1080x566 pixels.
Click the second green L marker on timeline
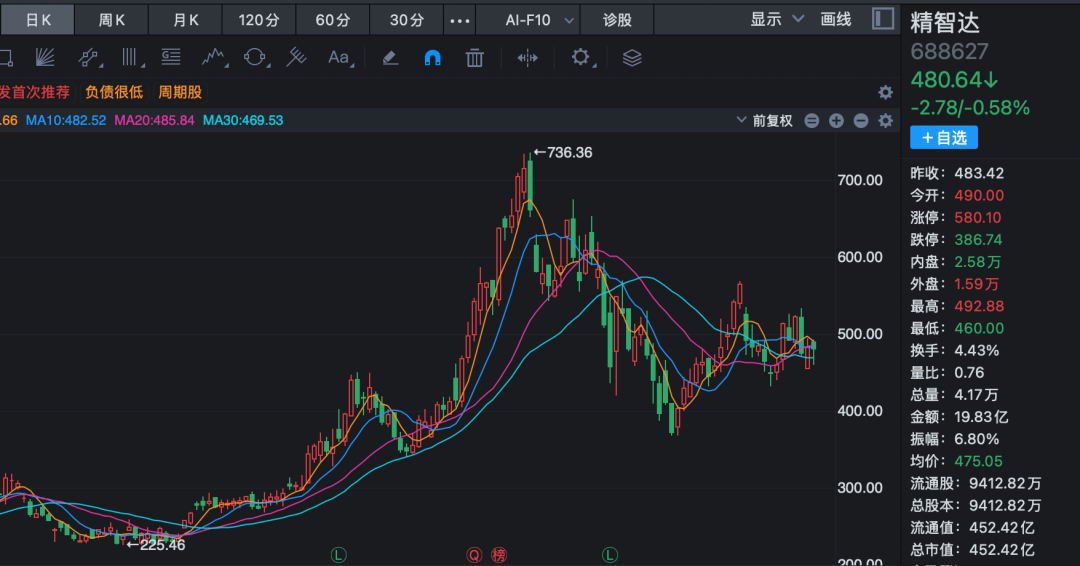(610, 554)
